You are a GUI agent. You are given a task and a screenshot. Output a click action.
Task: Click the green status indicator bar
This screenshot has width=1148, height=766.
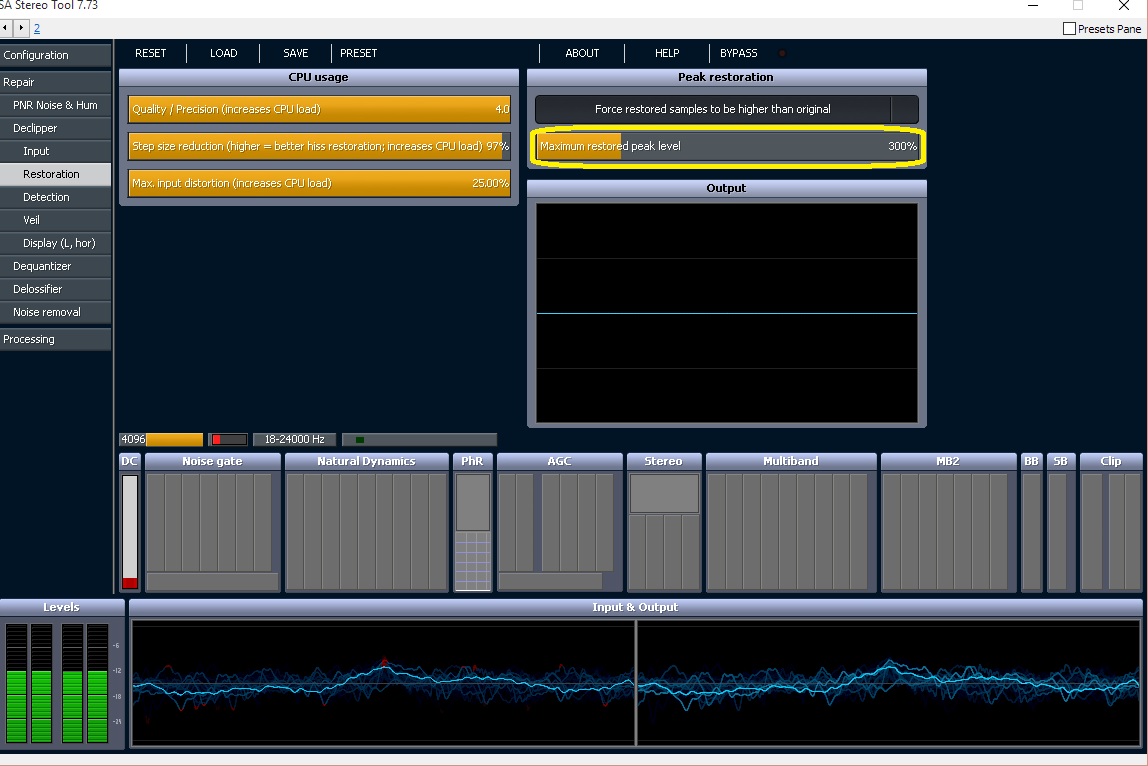tap(420, 439)
